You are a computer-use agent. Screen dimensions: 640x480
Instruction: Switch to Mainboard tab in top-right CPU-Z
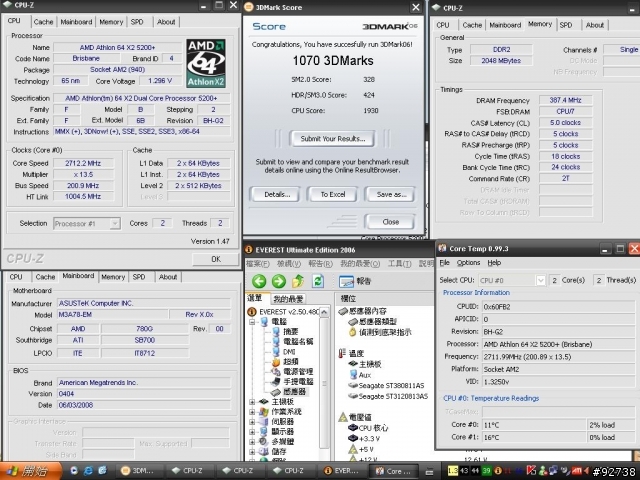click(x=505, y=25)
